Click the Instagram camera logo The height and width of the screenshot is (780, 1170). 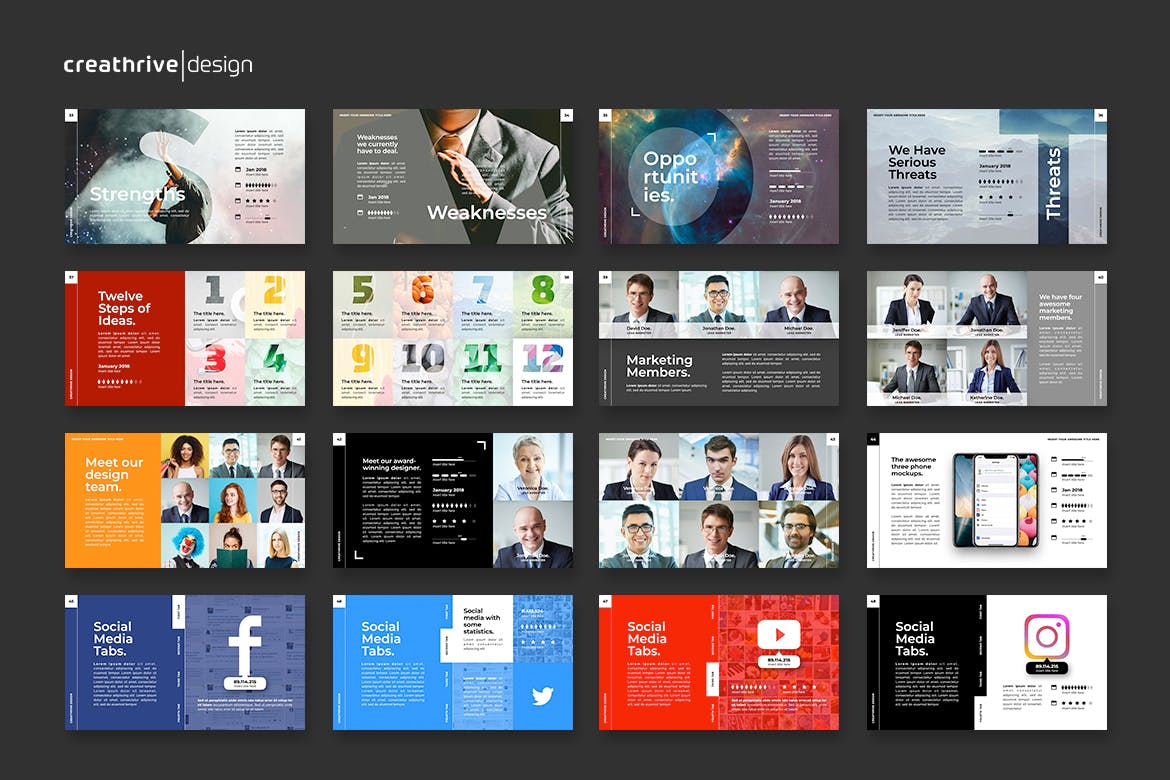1046,636
